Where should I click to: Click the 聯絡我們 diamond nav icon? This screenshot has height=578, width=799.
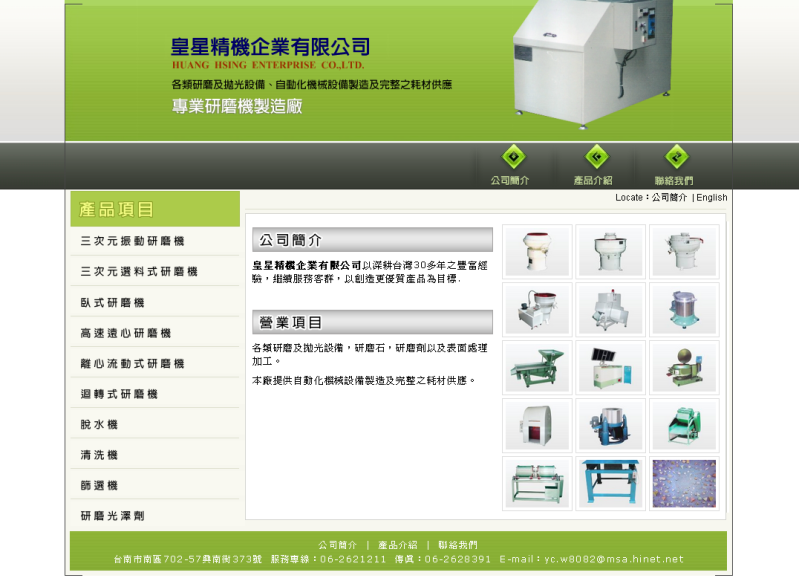point(677,156)
